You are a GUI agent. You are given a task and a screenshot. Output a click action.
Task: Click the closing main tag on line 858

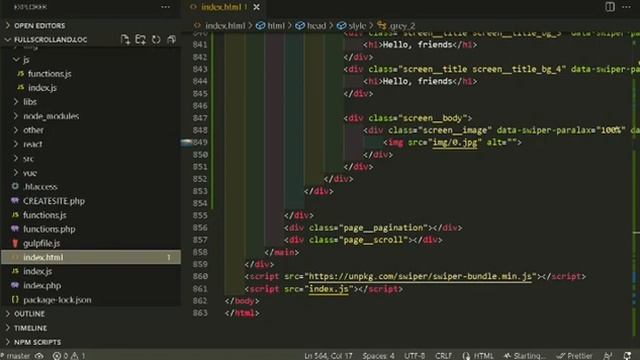pos(282,252)
